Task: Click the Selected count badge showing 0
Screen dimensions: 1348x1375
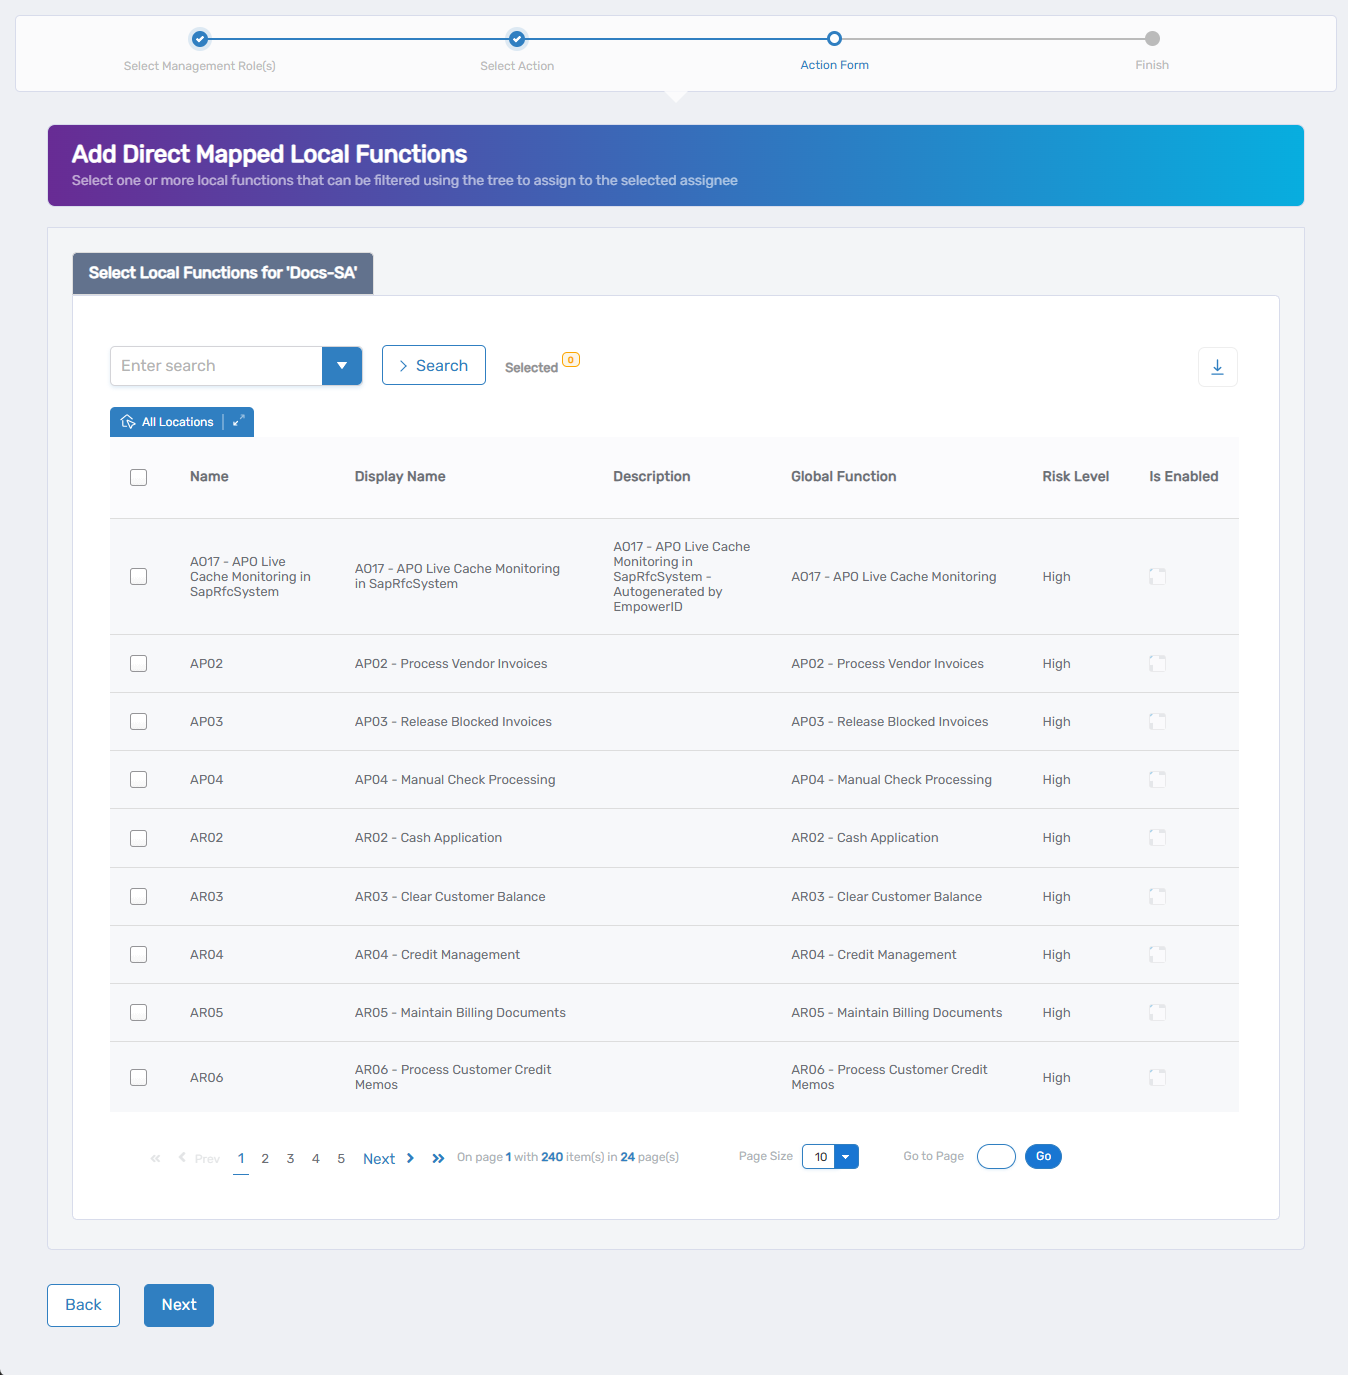Action: [570, 359]
